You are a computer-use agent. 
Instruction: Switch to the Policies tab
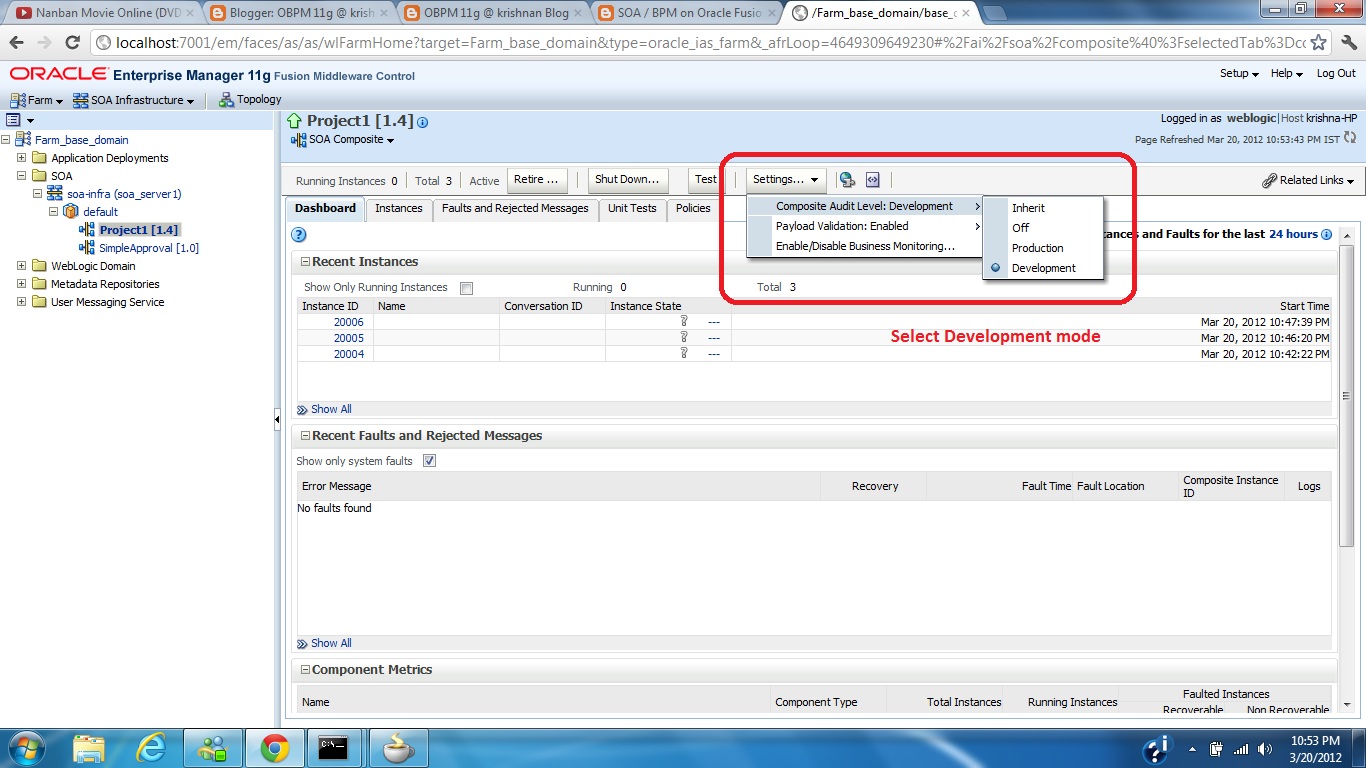pyautogui.click(x=693, y=209)
